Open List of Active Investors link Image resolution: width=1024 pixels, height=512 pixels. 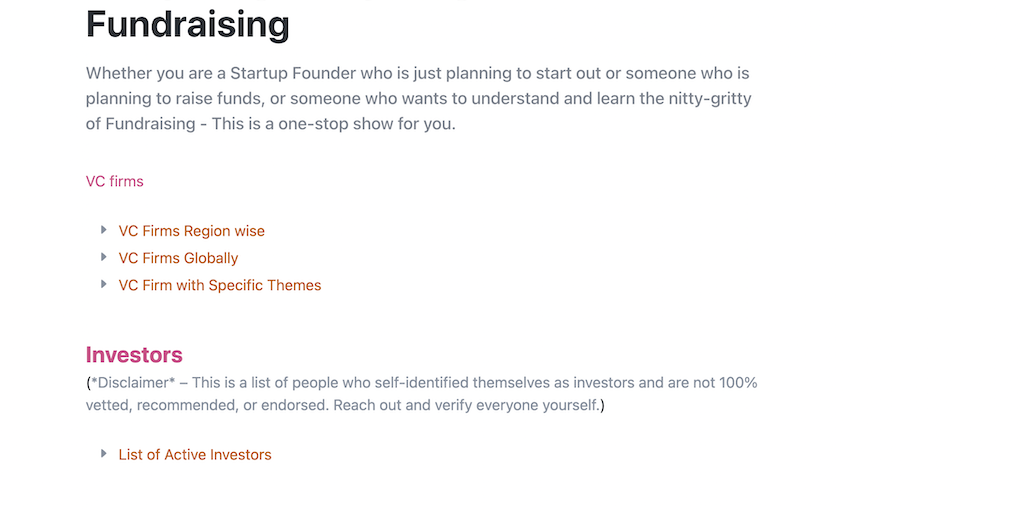tap(195, 455)
